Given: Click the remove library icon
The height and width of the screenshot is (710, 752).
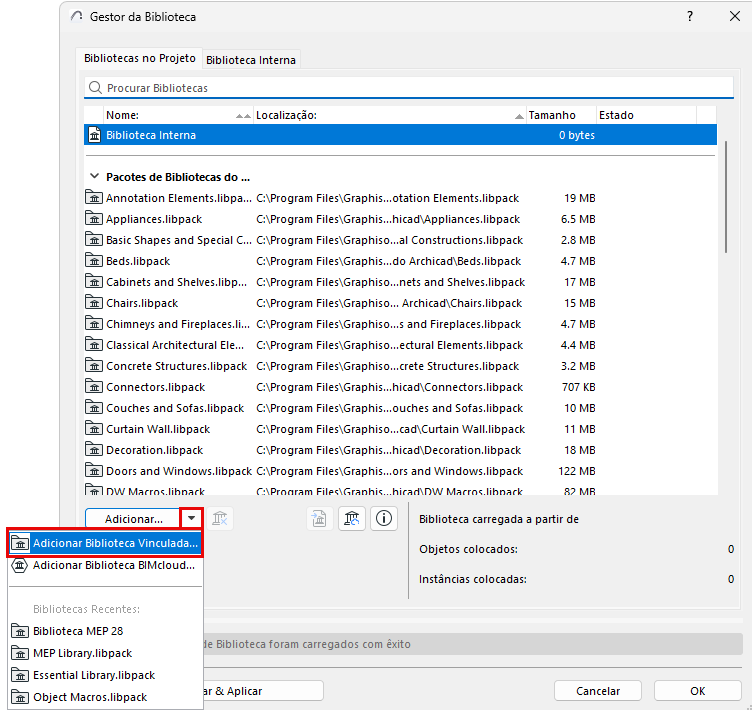Looking at the screenshot, I should tap(220, 519).
